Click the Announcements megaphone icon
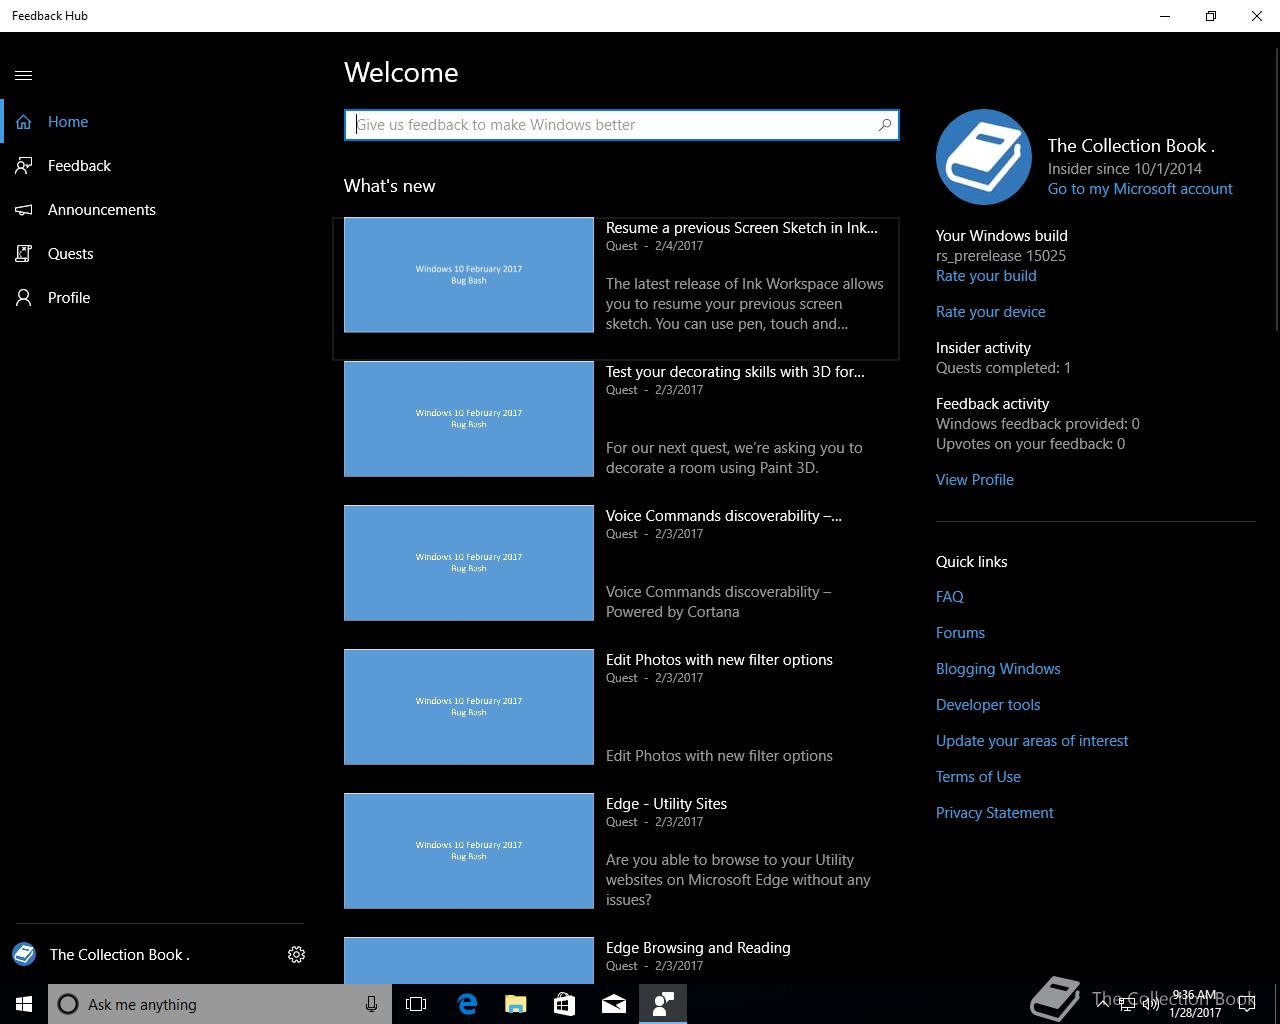The height and width of the screenshot is (1024, 1280). 24,210
